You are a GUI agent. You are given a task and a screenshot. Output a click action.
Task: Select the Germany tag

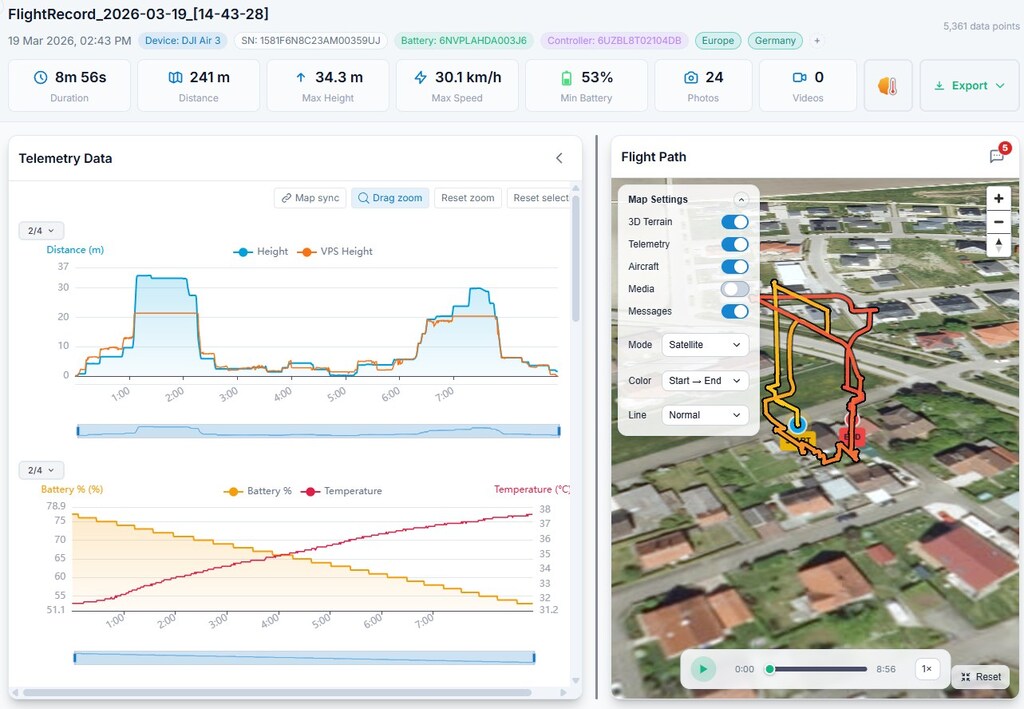tap(775, 41)
